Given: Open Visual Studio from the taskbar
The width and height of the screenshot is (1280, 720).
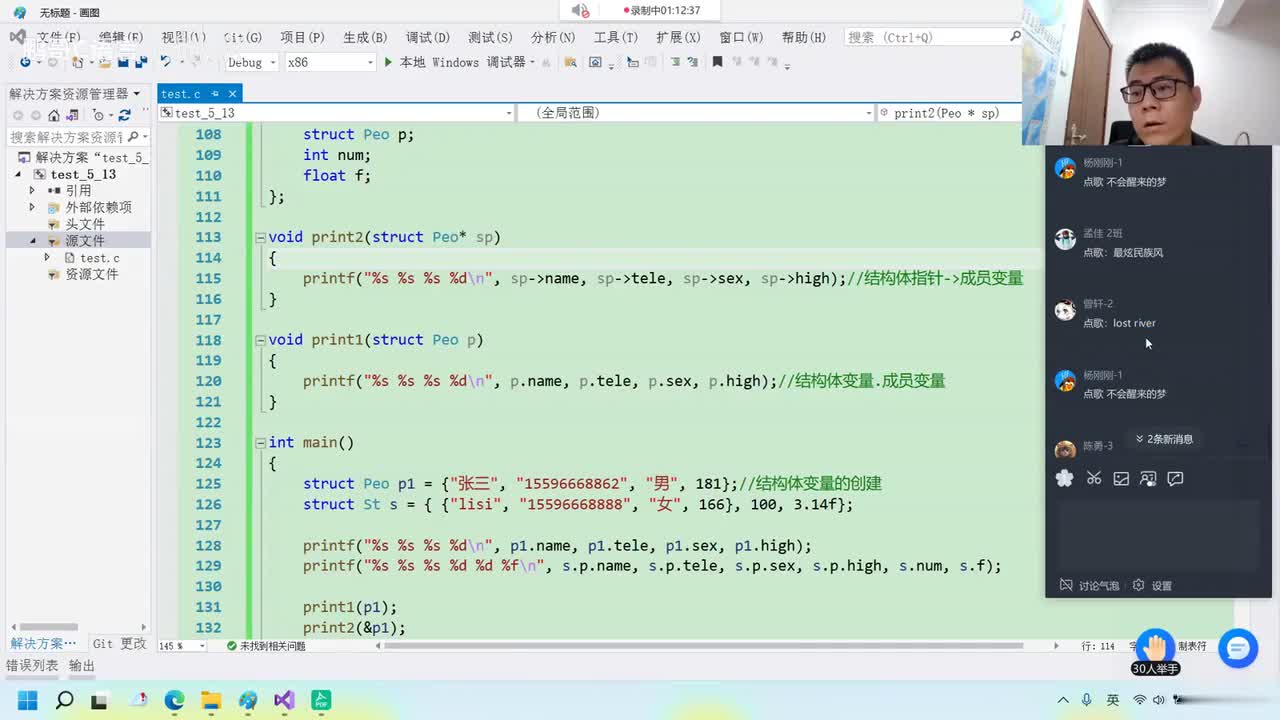Looking at the screenshot, I should (x=284, y=700).
